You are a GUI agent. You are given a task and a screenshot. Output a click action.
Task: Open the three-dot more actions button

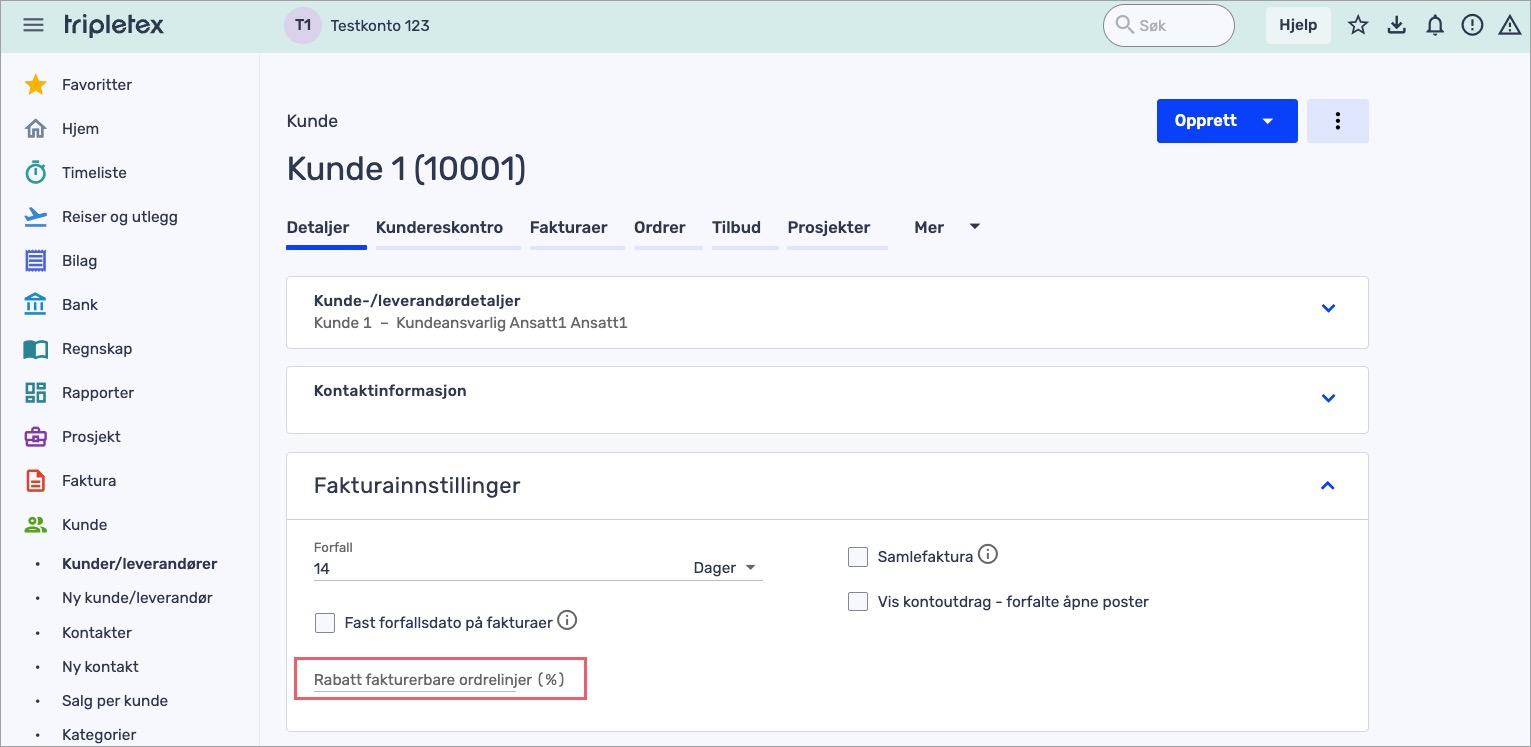point(1338,121)
